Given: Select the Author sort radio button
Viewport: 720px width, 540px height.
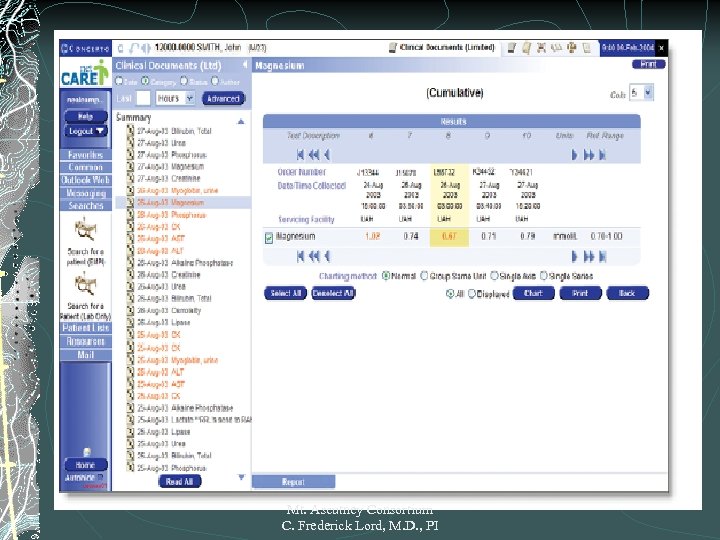Looking at the screenshot, I should (x=214, y=81).
